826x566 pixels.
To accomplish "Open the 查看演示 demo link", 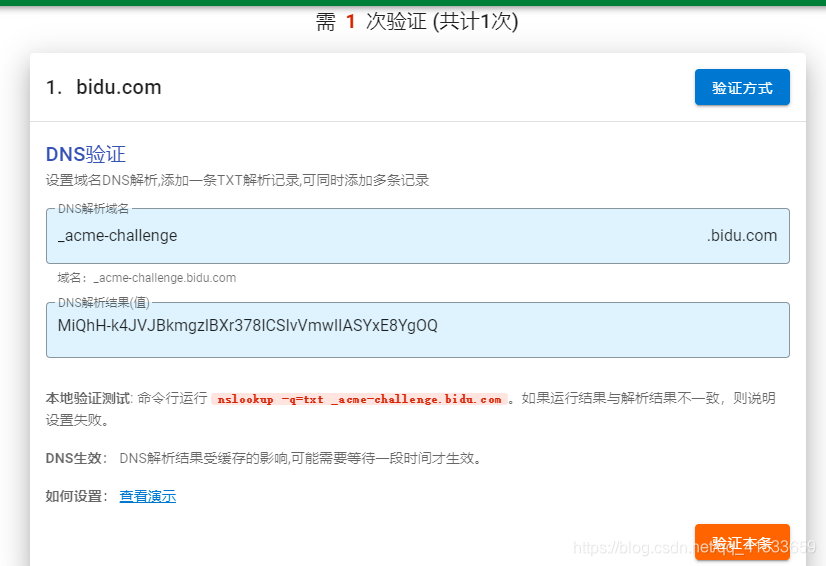I will point(148,496).
